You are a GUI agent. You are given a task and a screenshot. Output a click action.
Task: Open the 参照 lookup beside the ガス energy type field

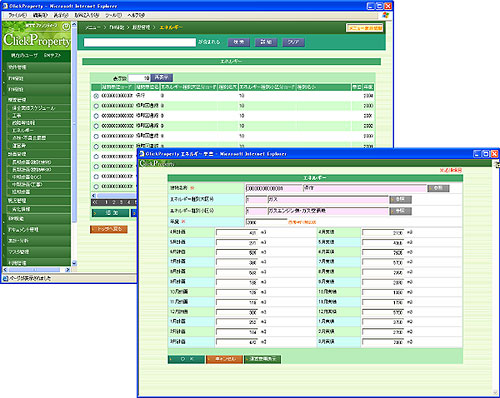pyautogui.click(x=400, y=199)
